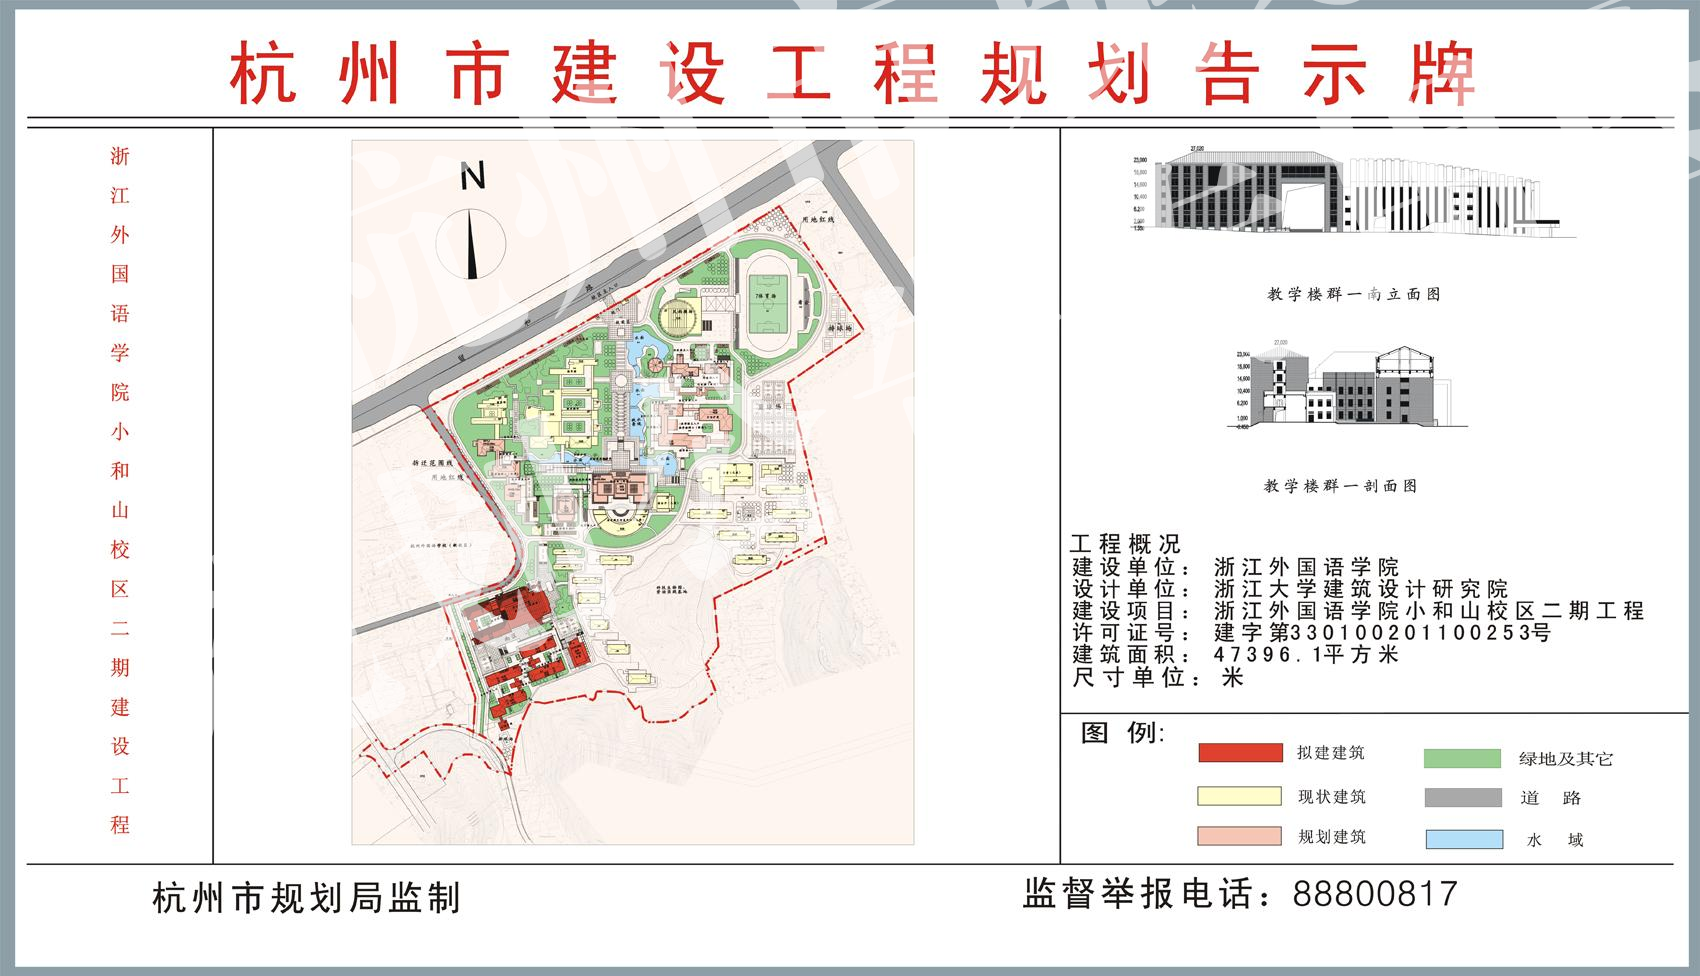Click the 拆迁范围线 label on map

432,465
